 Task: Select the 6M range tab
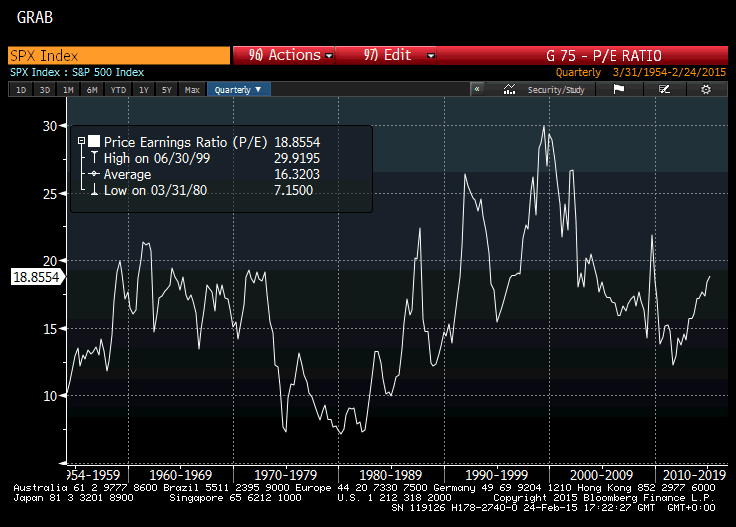point(93,89)
